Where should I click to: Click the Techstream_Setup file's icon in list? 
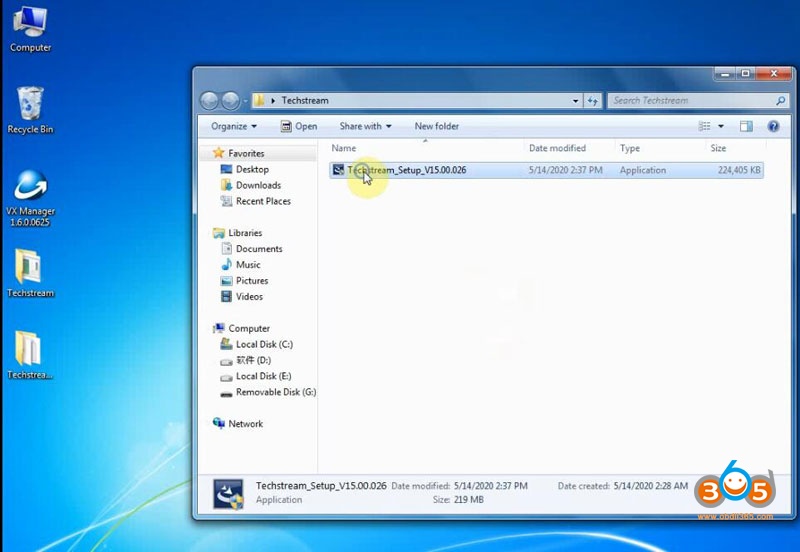pos(338,170)
